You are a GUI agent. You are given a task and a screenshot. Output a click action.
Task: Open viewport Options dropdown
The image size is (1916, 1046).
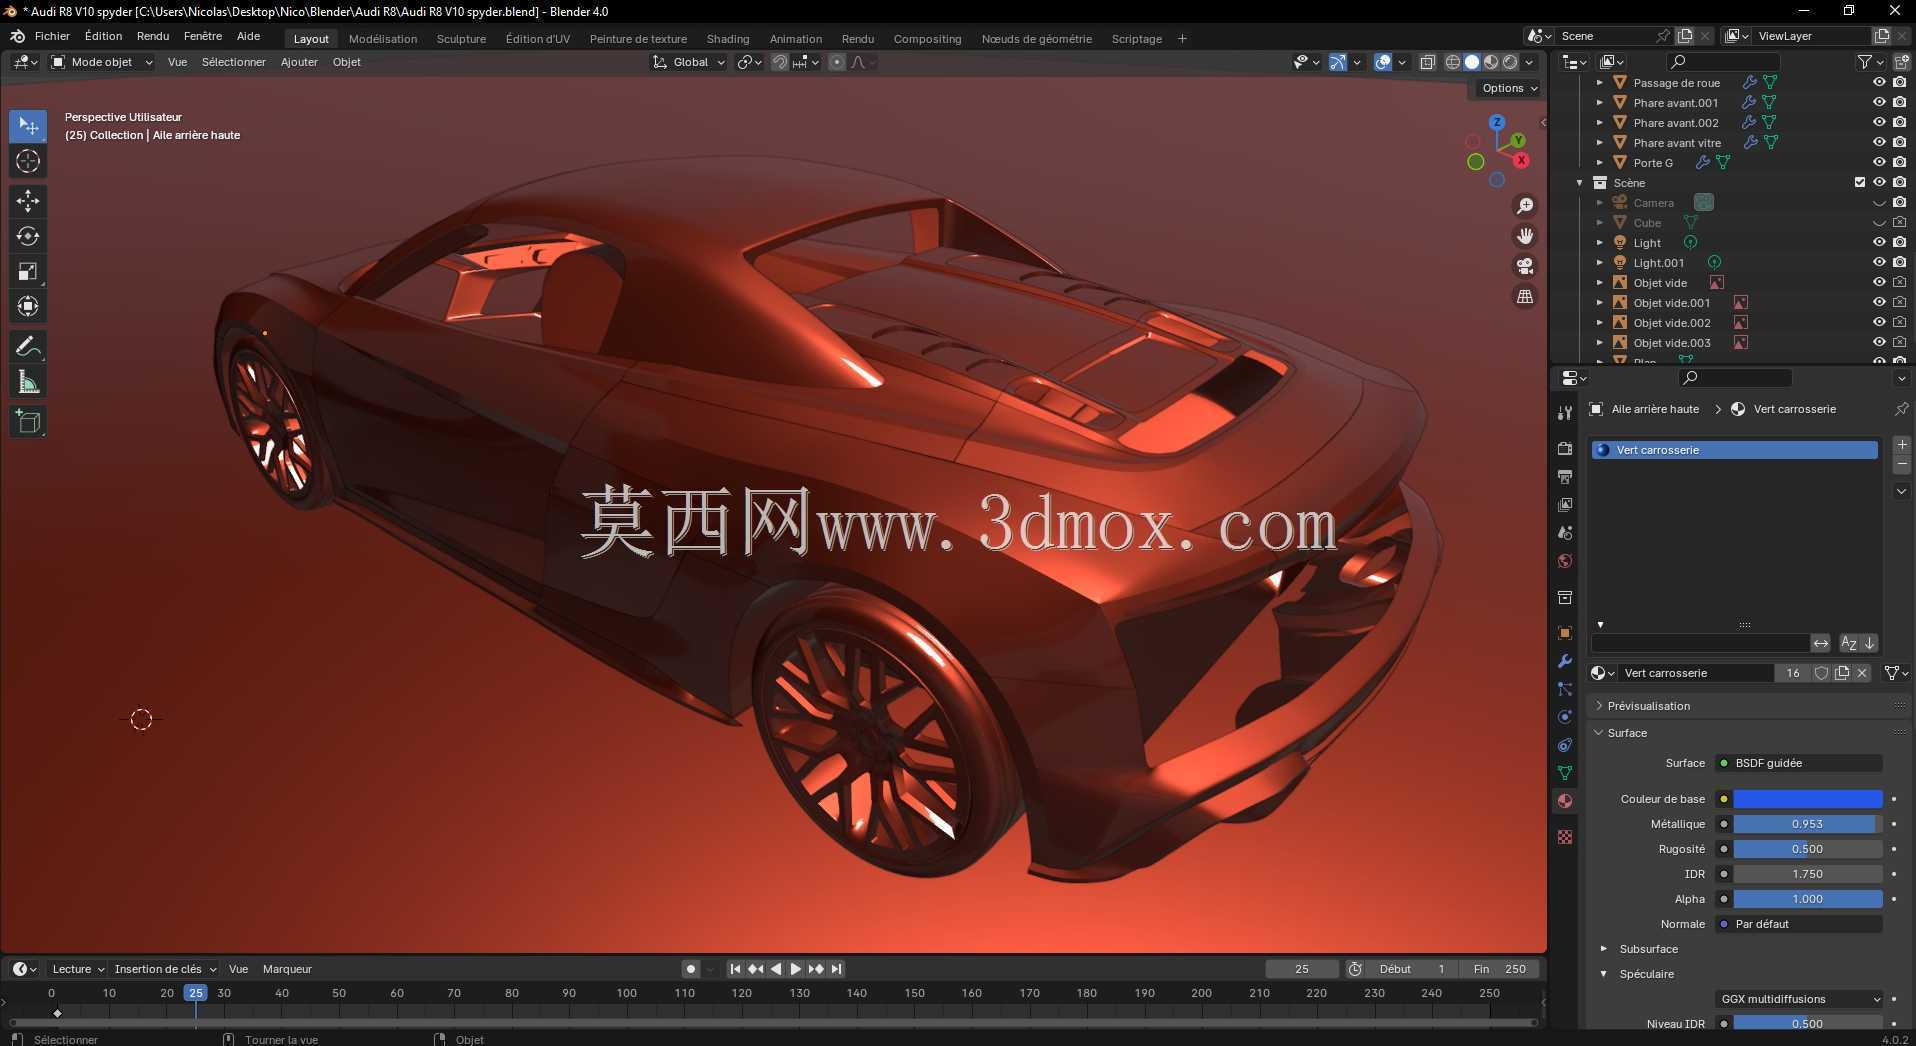pyautogui.click(x=1509, y=88)
